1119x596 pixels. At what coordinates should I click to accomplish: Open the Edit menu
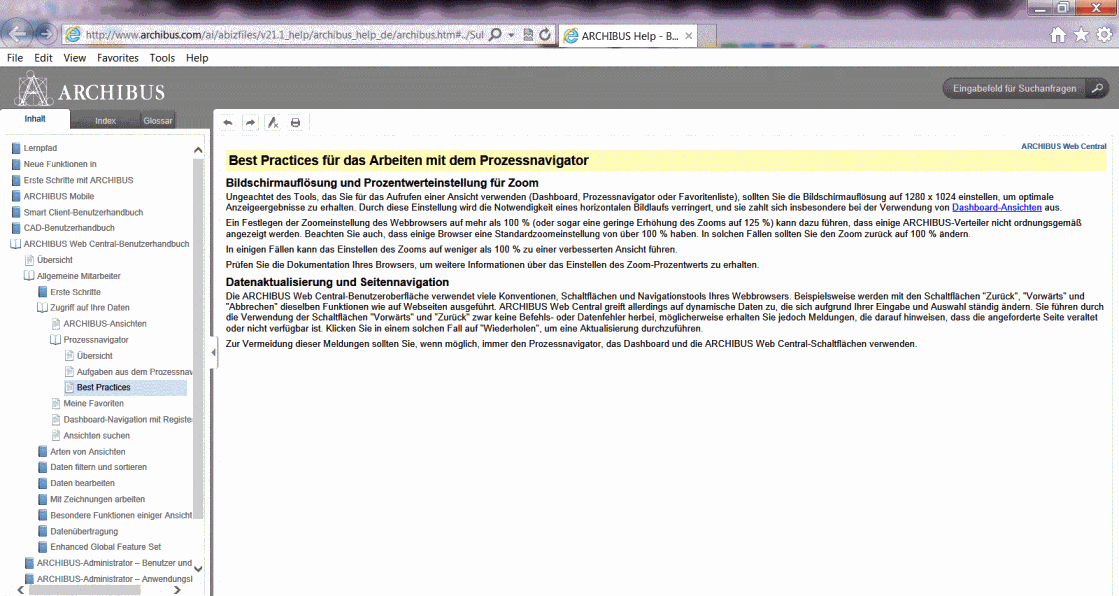coord(43,58)
